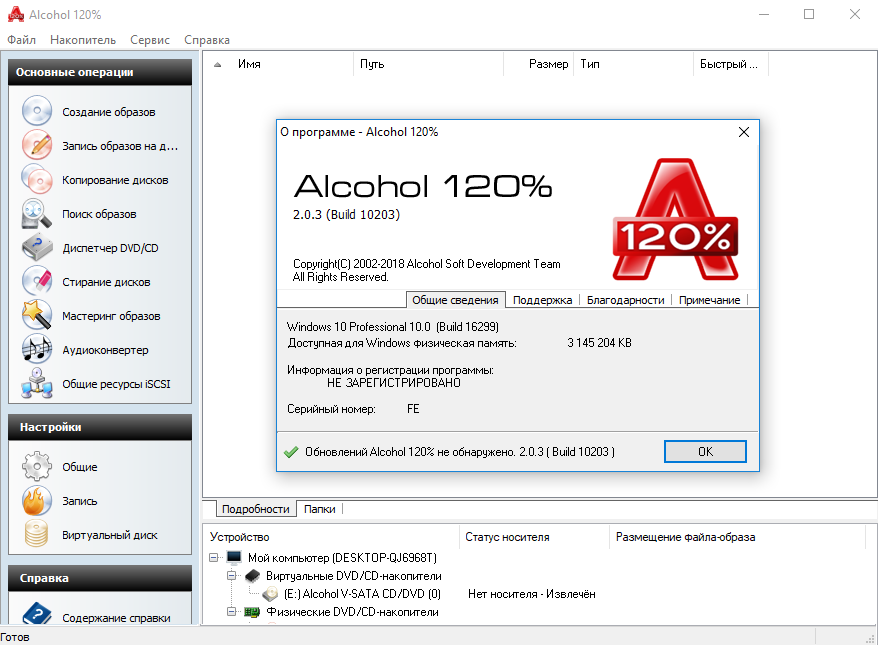Open Содержание справки help book icon
This screenshot has height=645, width=878.
point(37,614)
